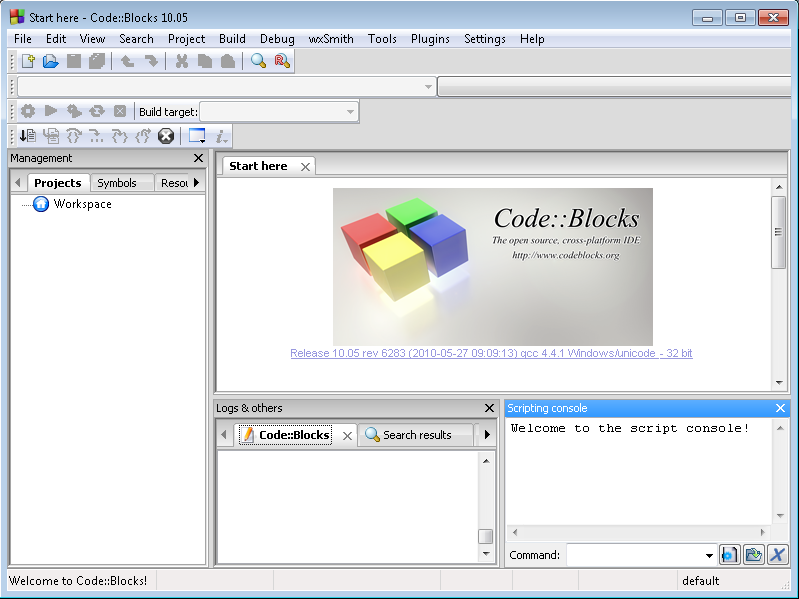Click the Stop debugger icon

tap(166, 136)
